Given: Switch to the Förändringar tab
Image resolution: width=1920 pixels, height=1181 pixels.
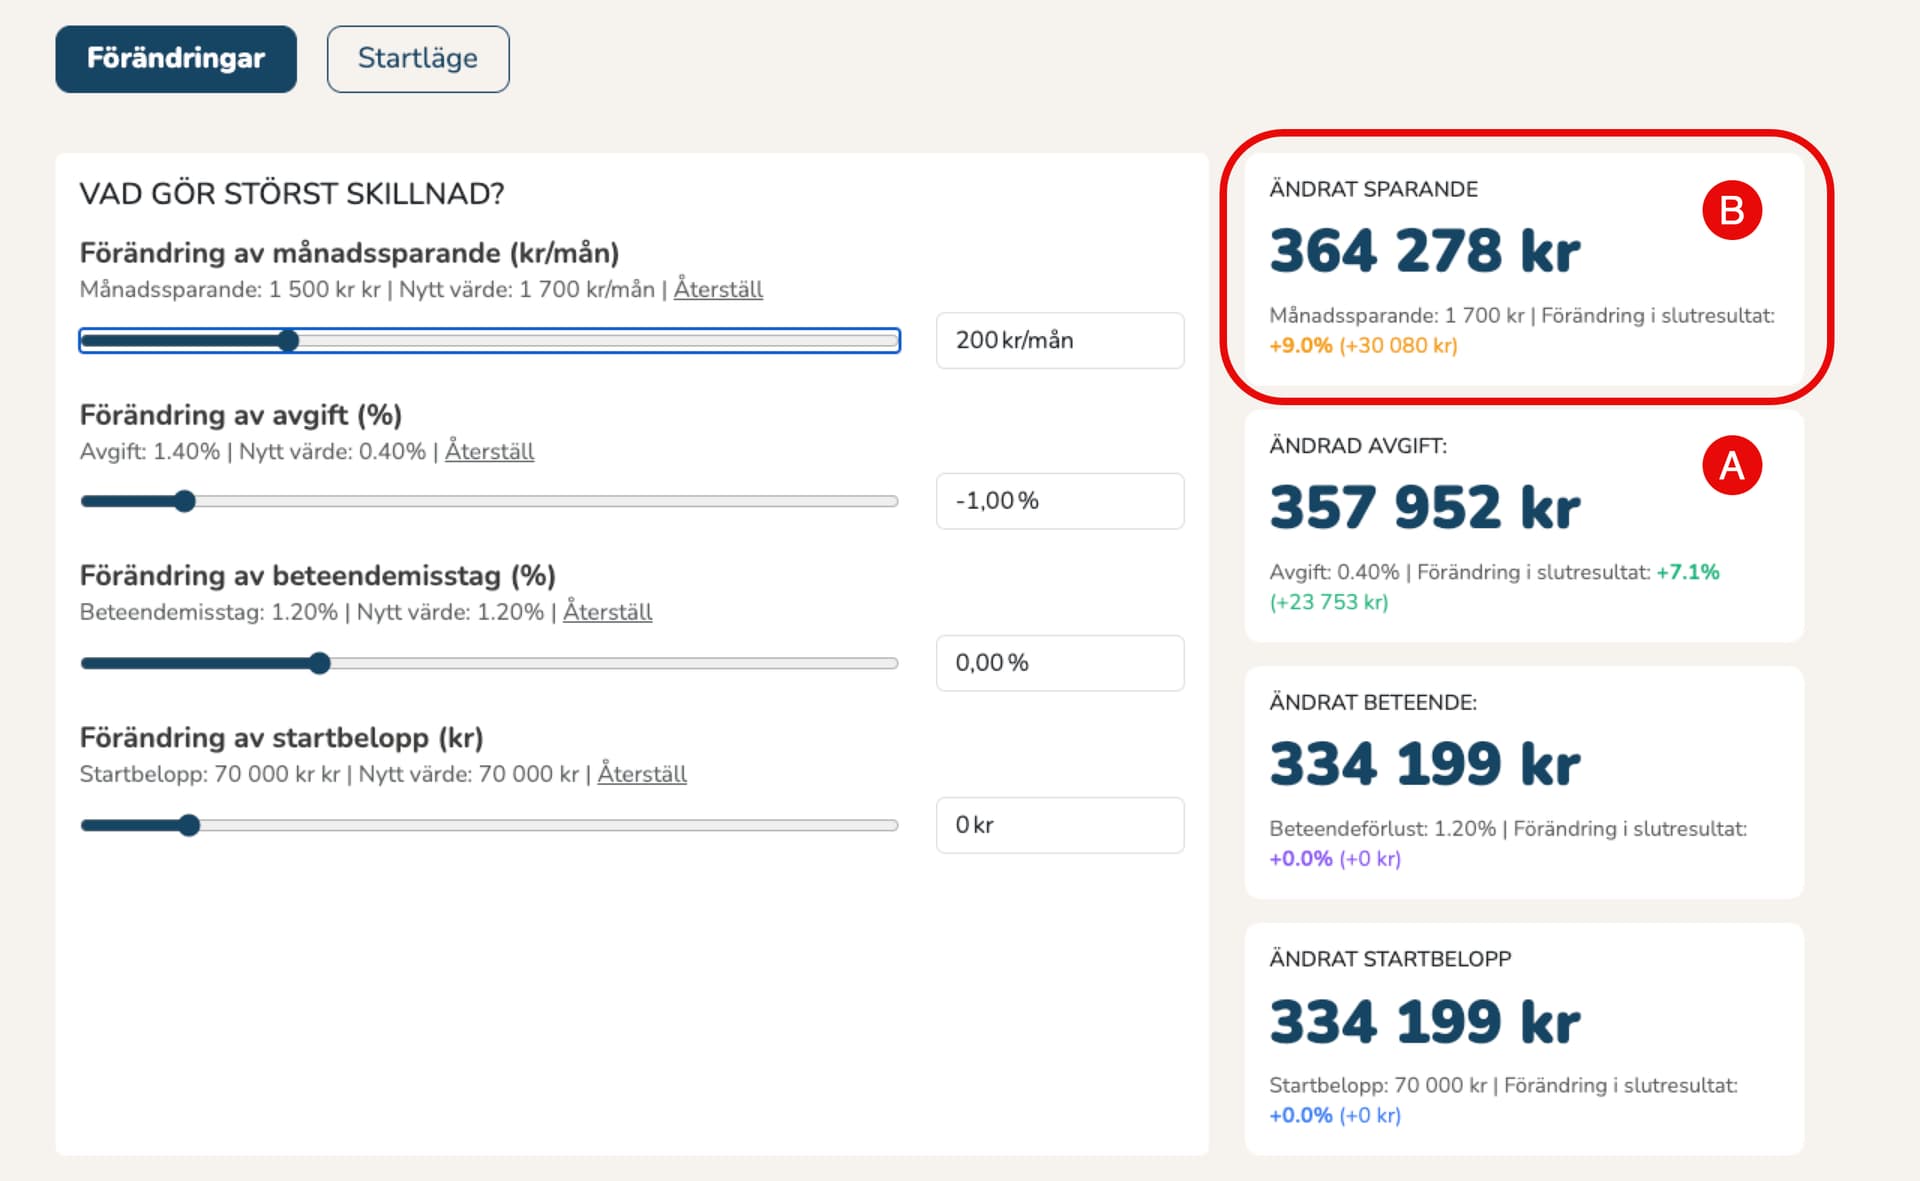Looking at the screenshot, I should pos(176,59).
